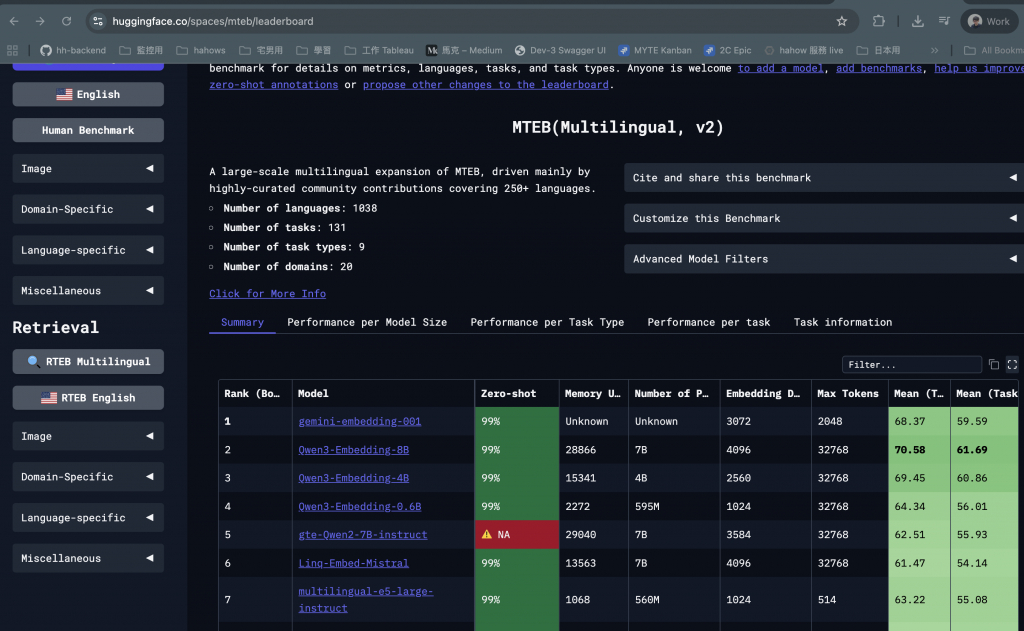Follow propose other changes to leaderboard link
This screenshot has height=631, width=1024.
coord(485,84)
